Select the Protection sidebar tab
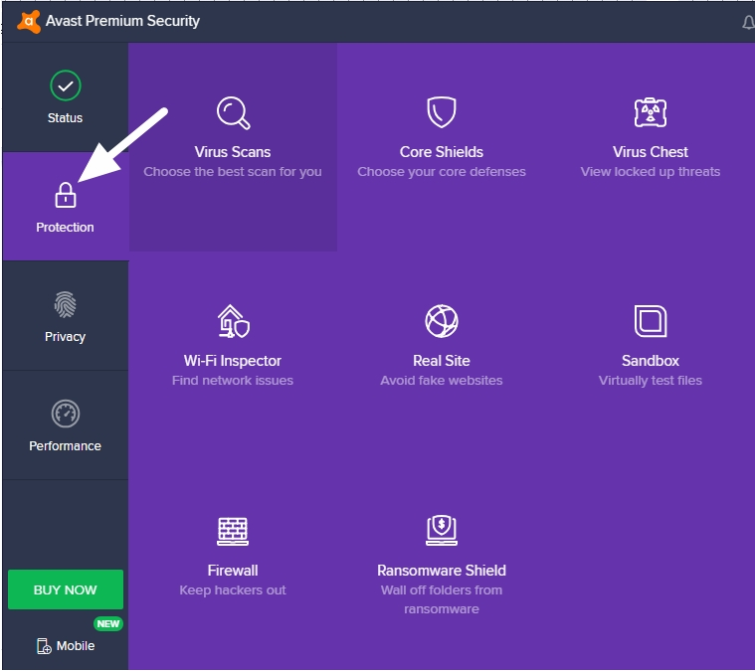Viewport: 755px width, 671px height. click(x=65, y=206)
